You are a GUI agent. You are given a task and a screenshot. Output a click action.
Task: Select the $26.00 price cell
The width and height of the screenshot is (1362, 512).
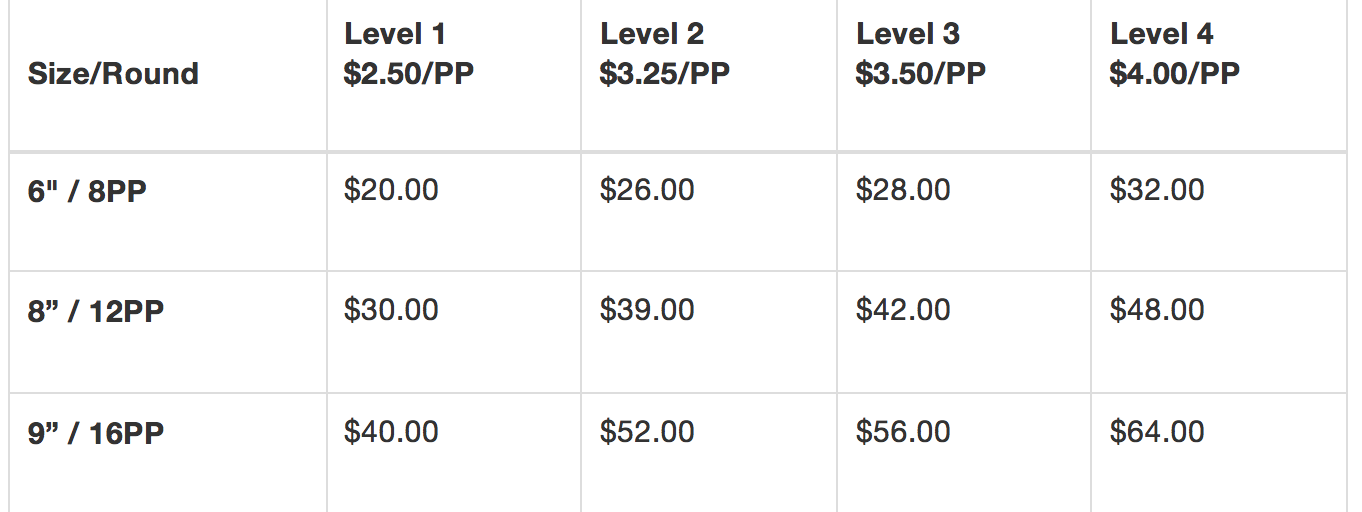pos(647,190)
